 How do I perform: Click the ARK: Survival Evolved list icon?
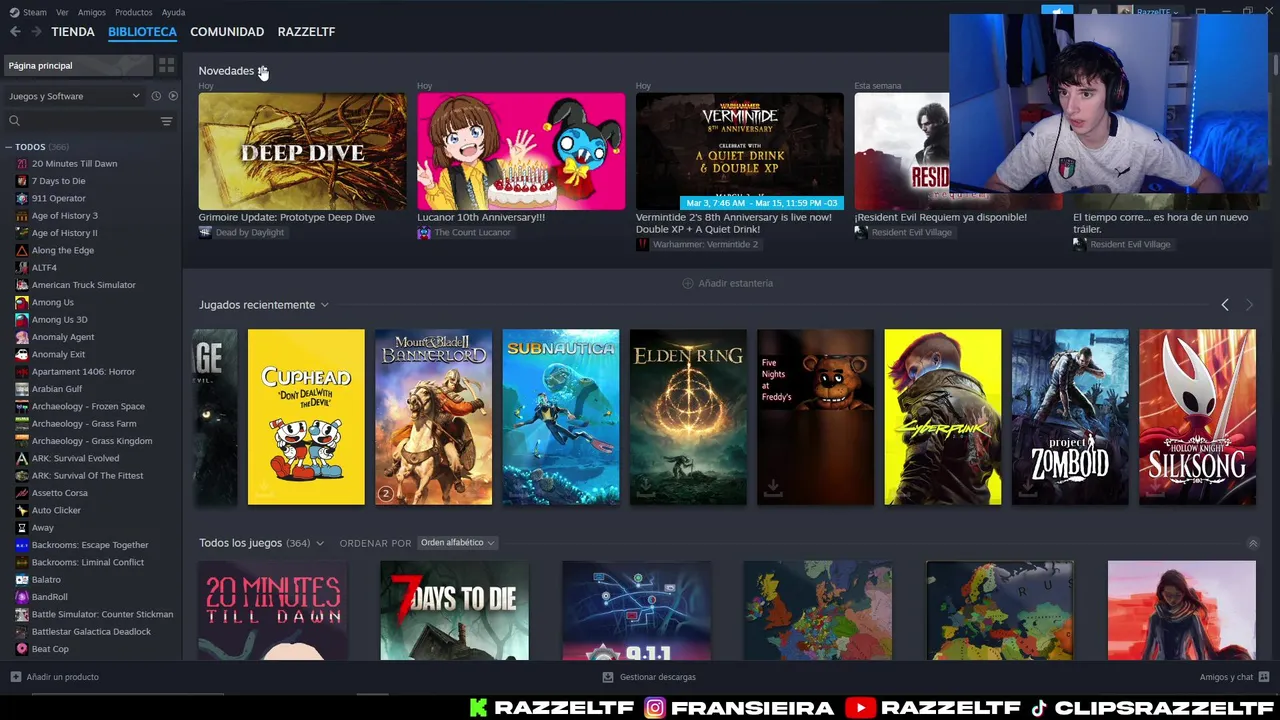point(22,458)
